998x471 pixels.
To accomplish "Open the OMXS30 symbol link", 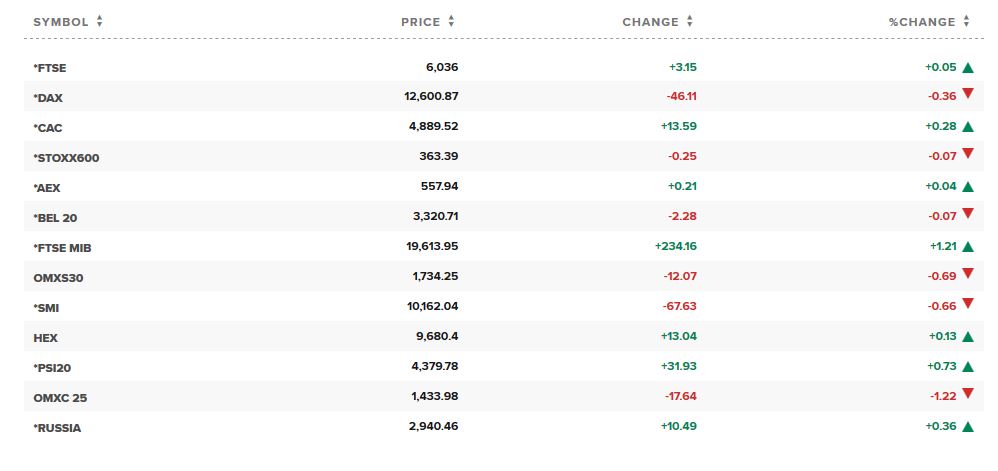I will point(58,278).
